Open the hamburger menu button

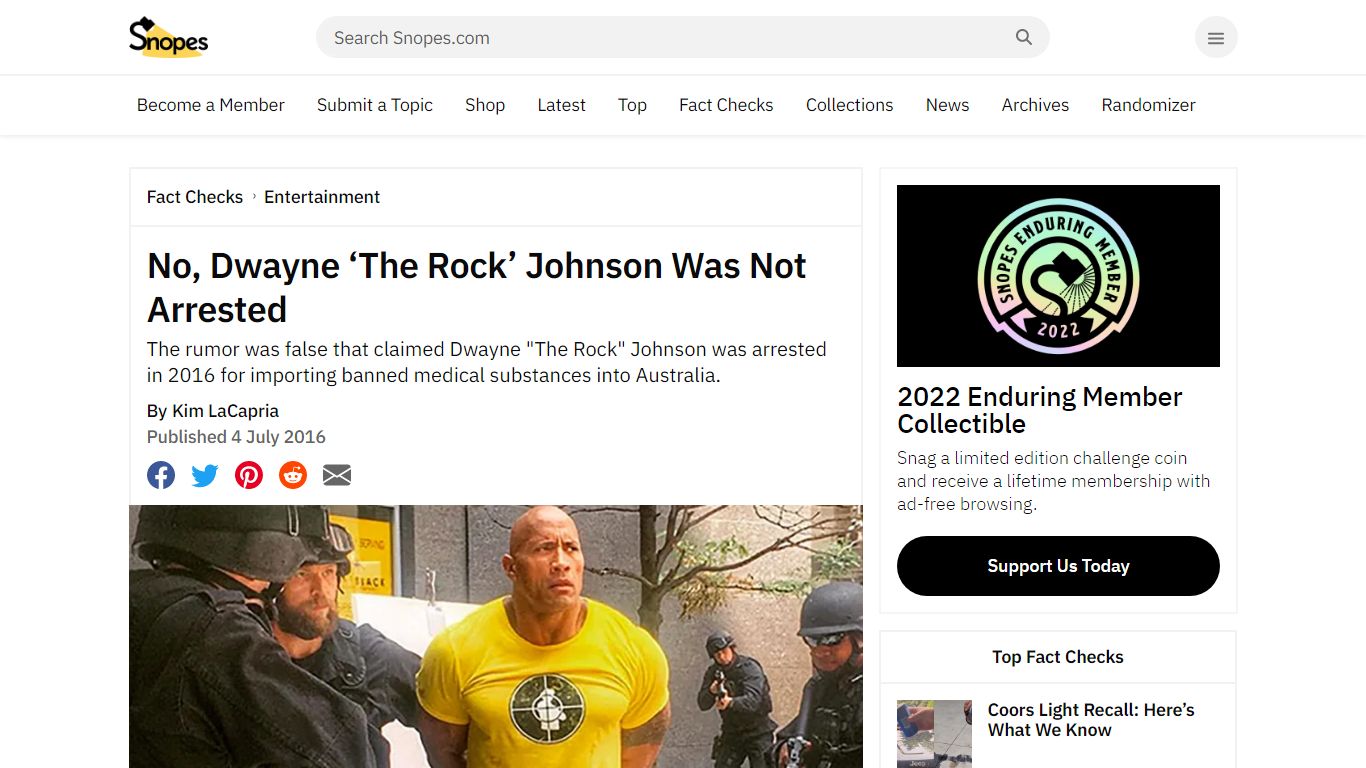tap(1216, 38)
